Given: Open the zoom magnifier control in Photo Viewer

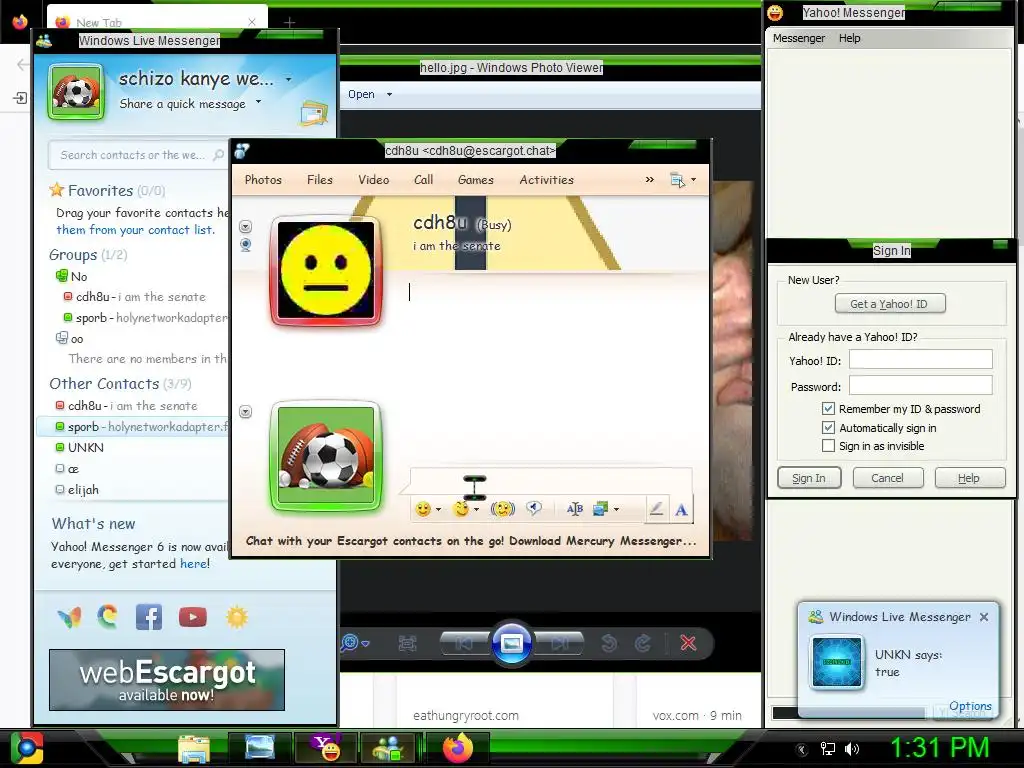Looking at the screenshot, I should [x=354, y=643].
